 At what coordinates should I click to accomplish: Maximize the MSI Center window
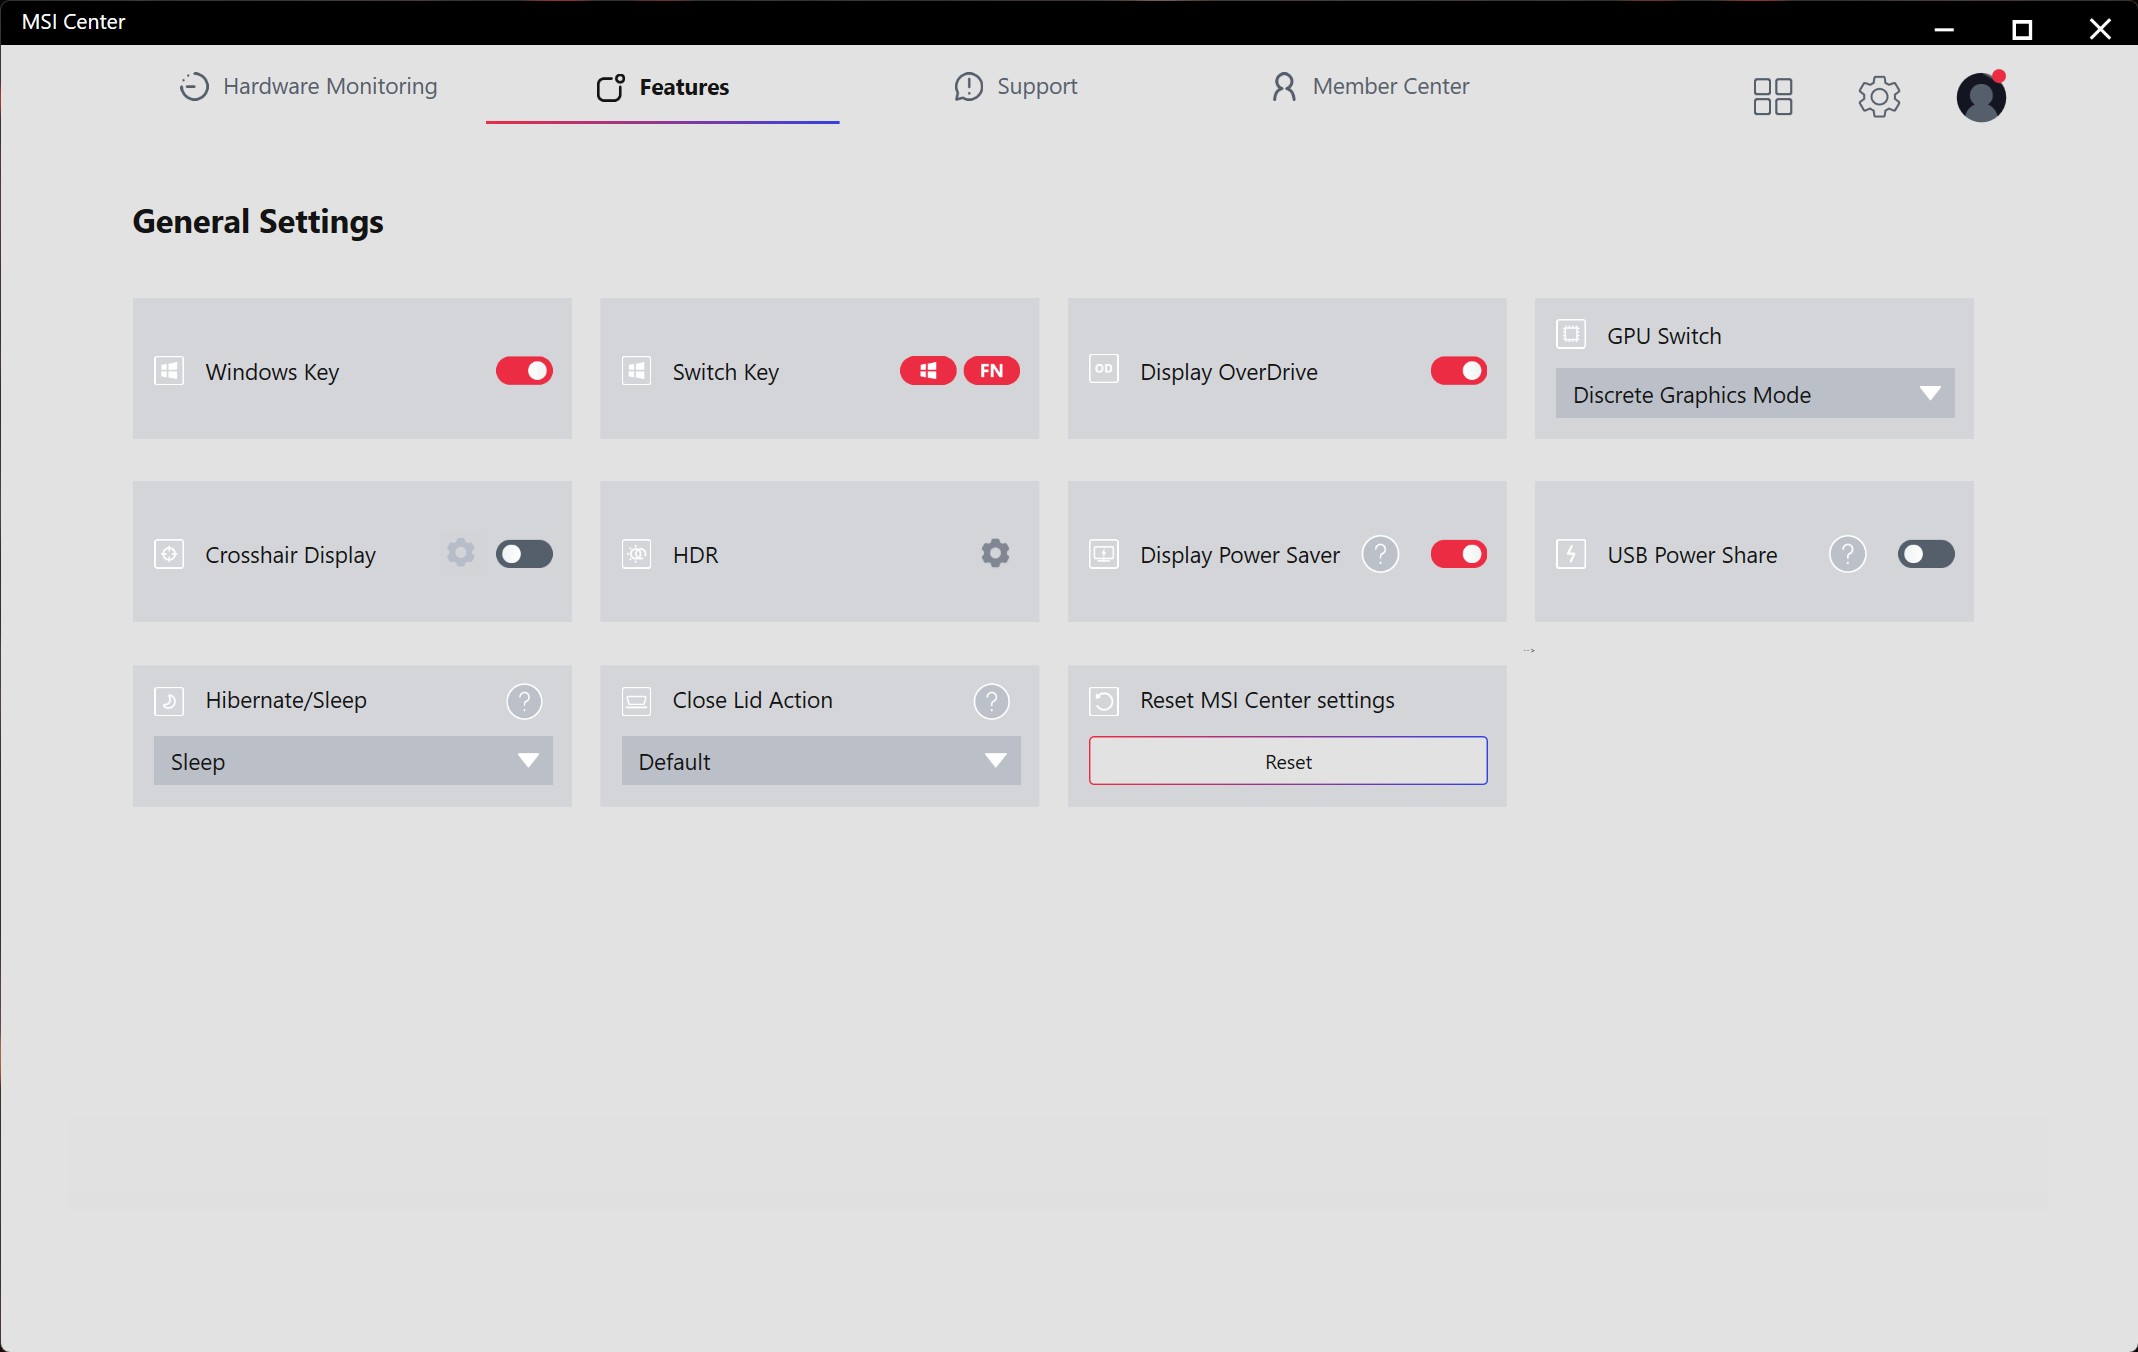pos(2022,29)
